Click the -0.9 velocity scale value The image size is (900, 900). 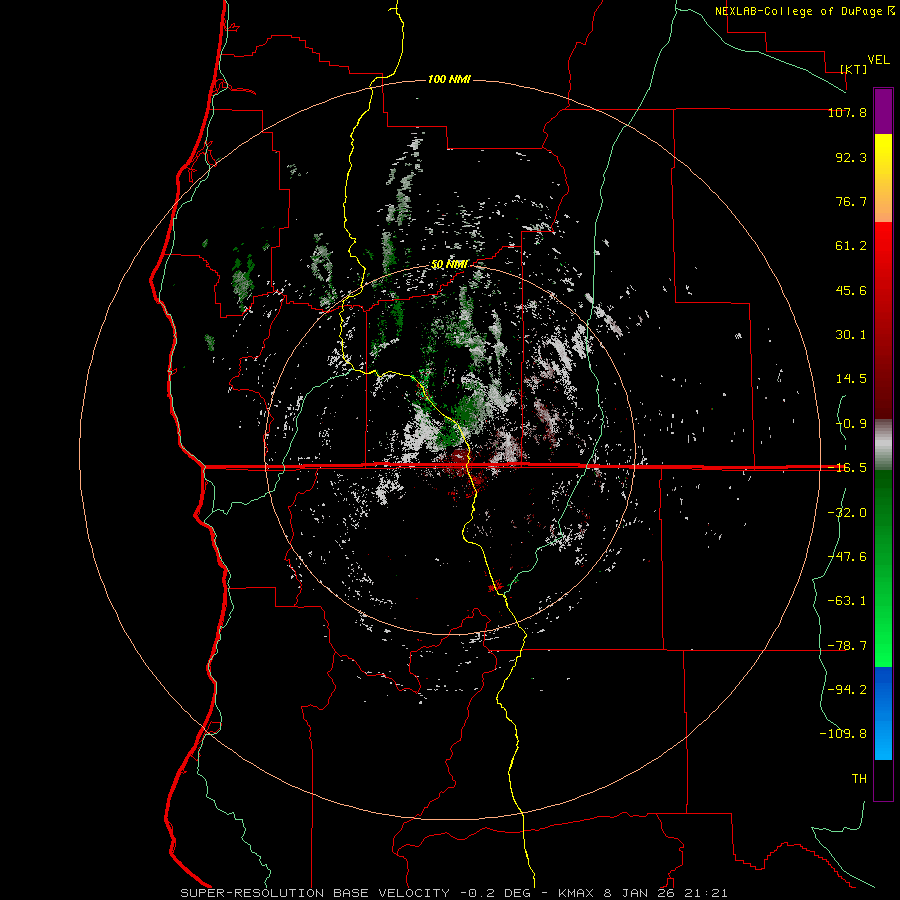(851, 424)
